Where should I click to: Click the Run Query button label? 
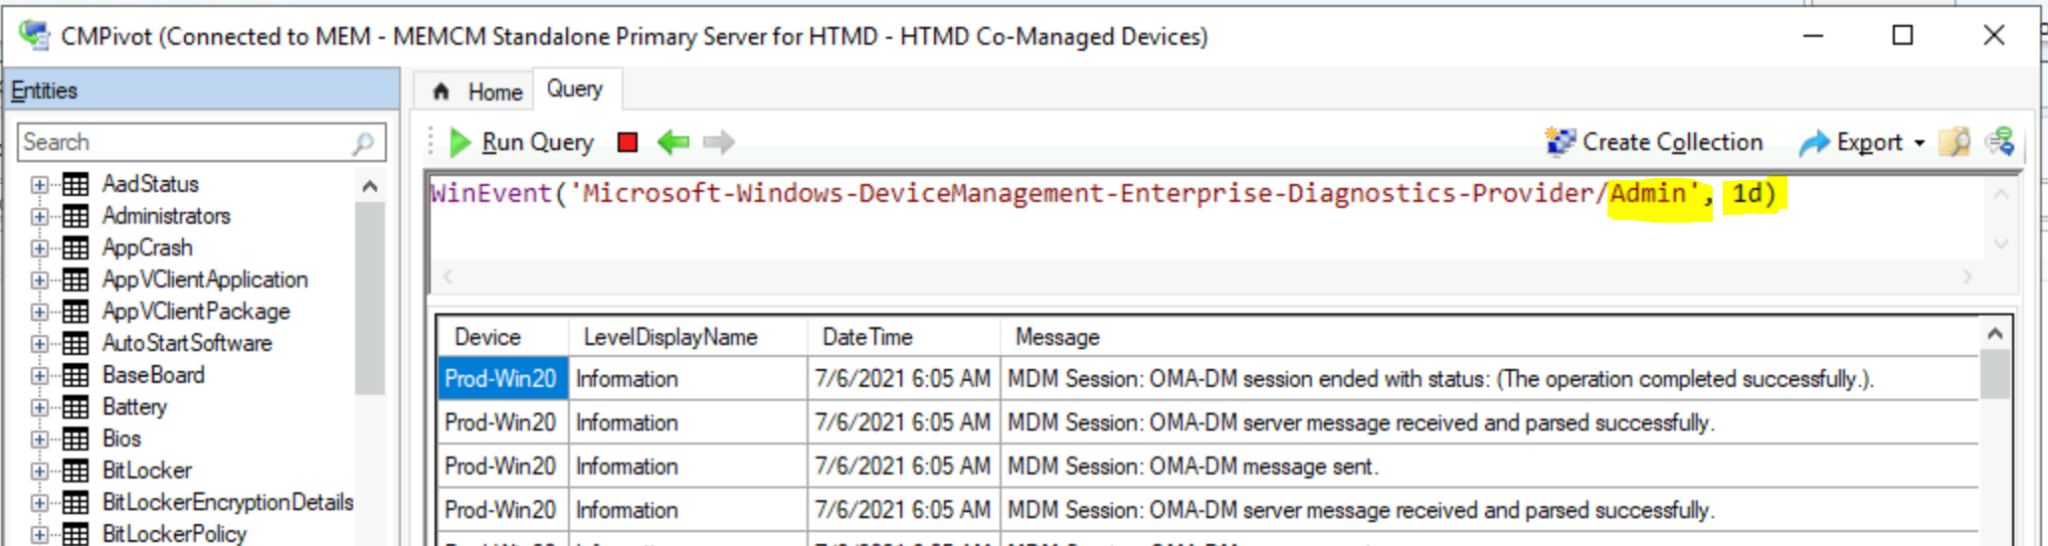click(x=538, y=143)
